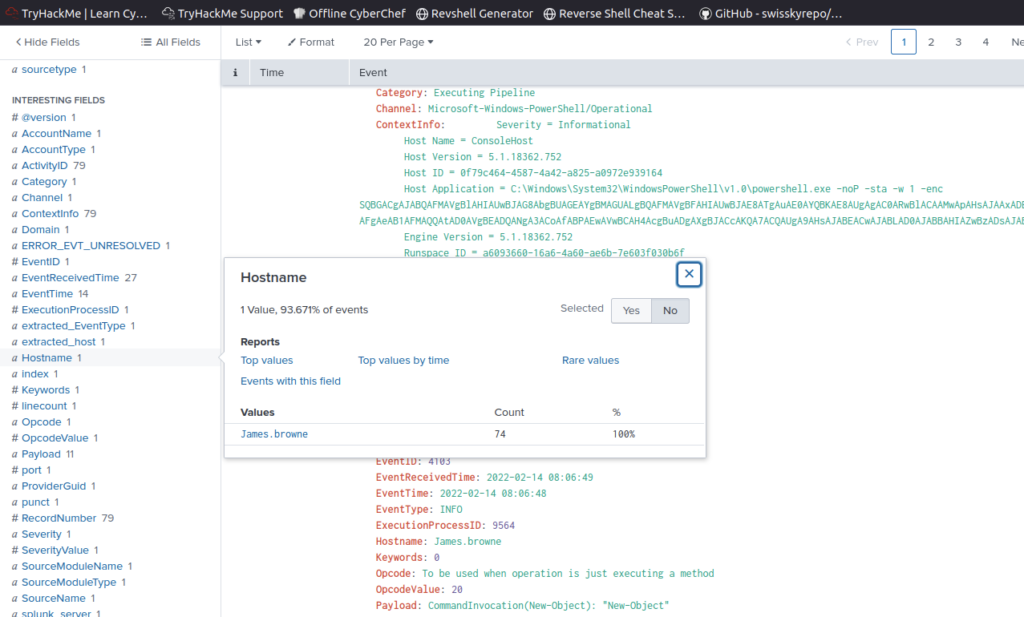Open the index field
This screenshot has height=617, width=1024.
(35, 373)
